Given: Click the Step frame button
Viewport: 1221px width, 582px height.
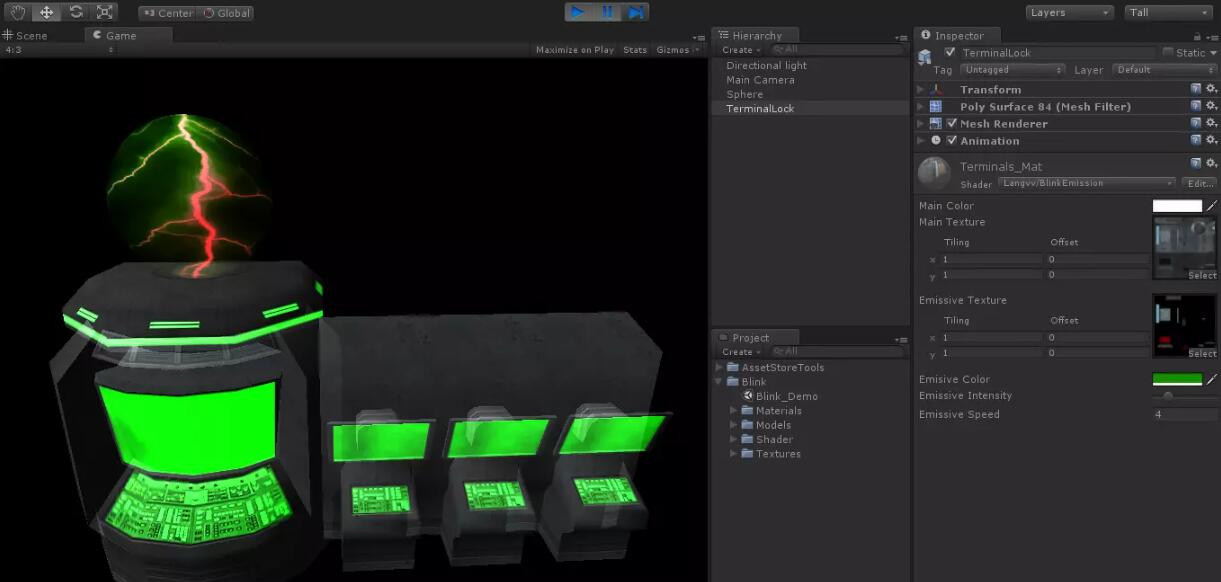Looking at the screenshot, I should pos(635,12).
